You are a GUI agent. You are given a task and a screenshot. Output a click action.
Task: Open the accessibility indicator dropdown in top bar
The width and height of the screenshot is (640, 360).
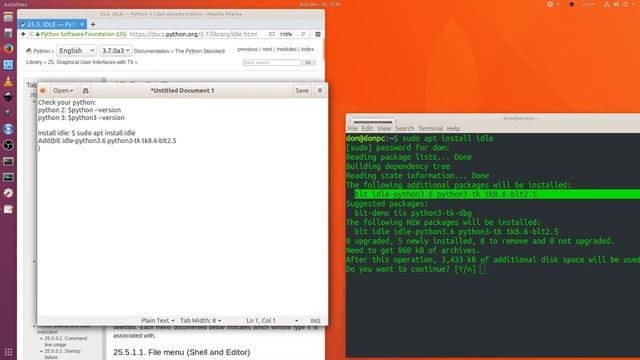tap(553, 4)
